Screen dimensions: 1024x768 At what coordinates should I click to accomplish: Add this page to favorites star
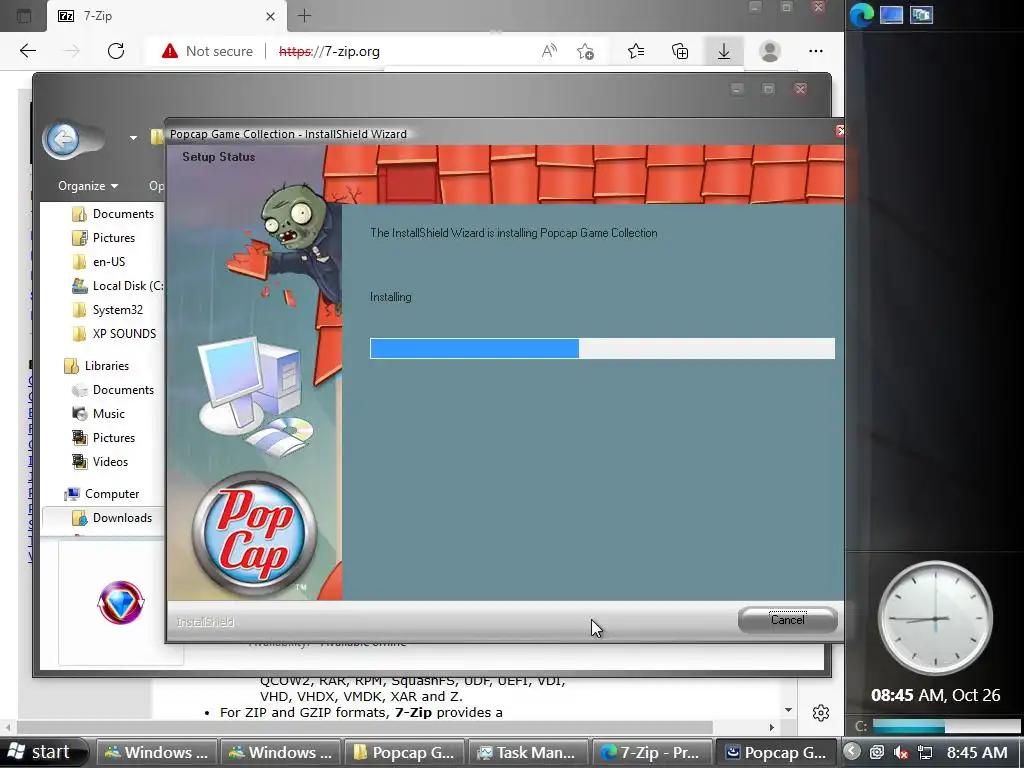(586, 51)
